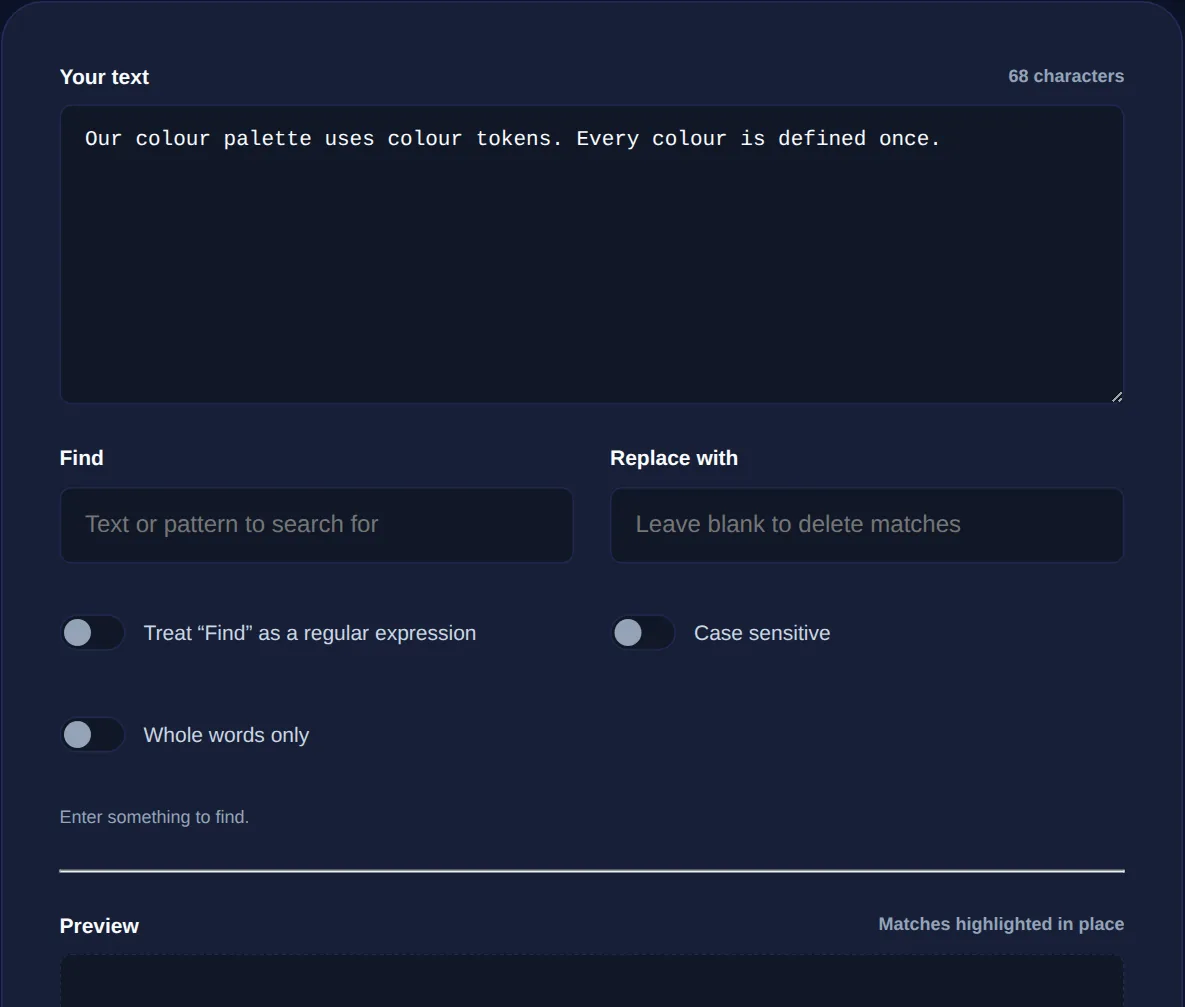Click the 68 characters counter
The width and height of the screenshot is (1185, 1007).
click(1066, 76)
